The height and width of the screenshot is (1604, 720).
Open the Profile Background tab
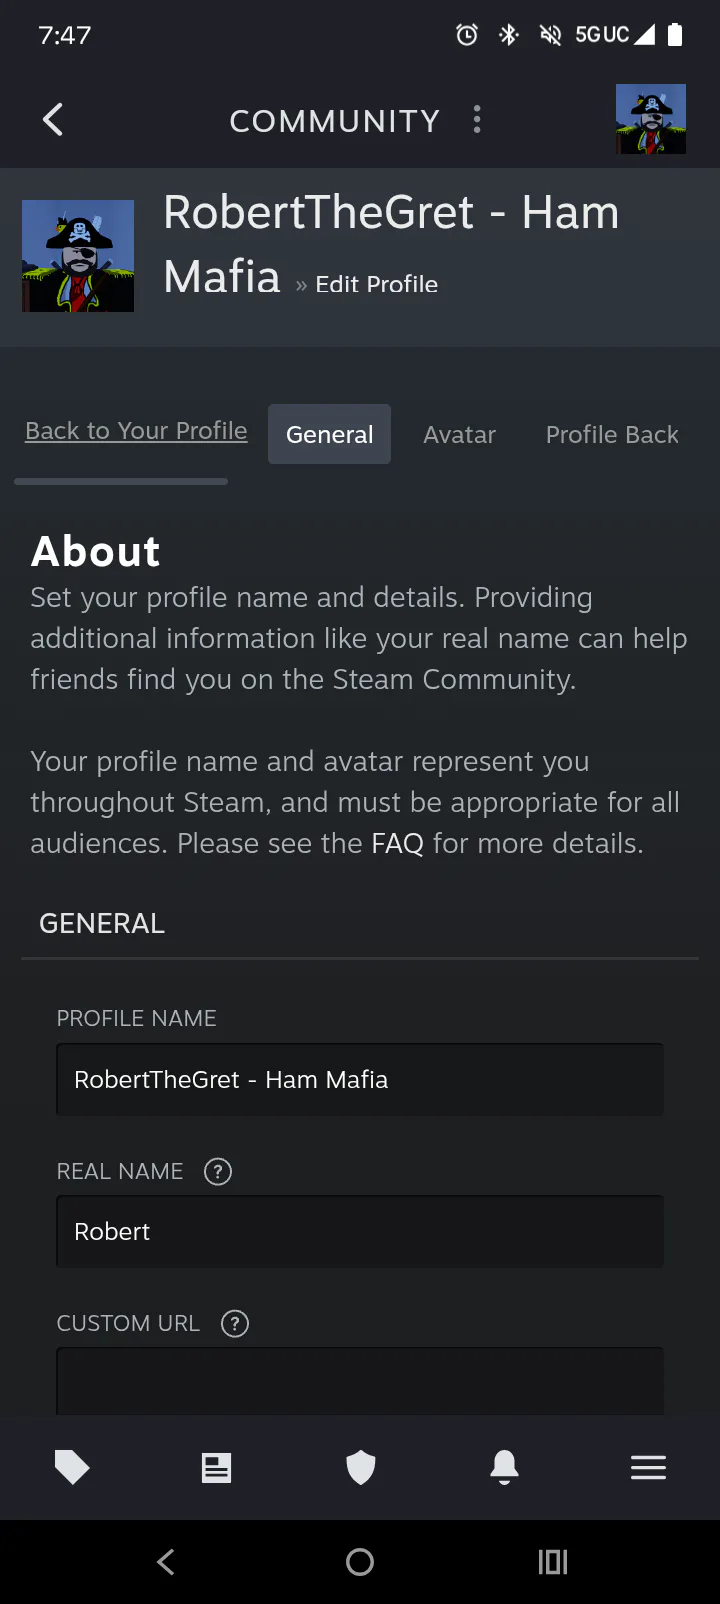click(x=612, y=435)
